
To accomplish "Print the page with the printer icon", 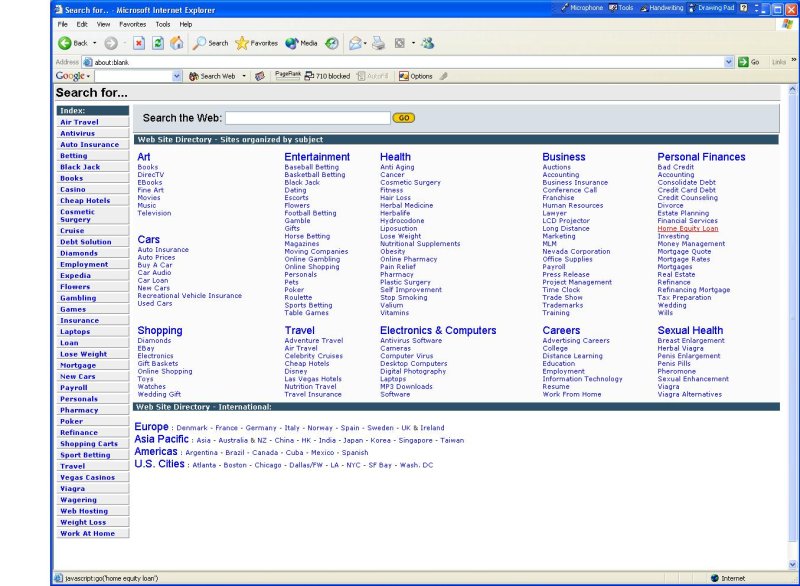I will (x=379, y=43).
